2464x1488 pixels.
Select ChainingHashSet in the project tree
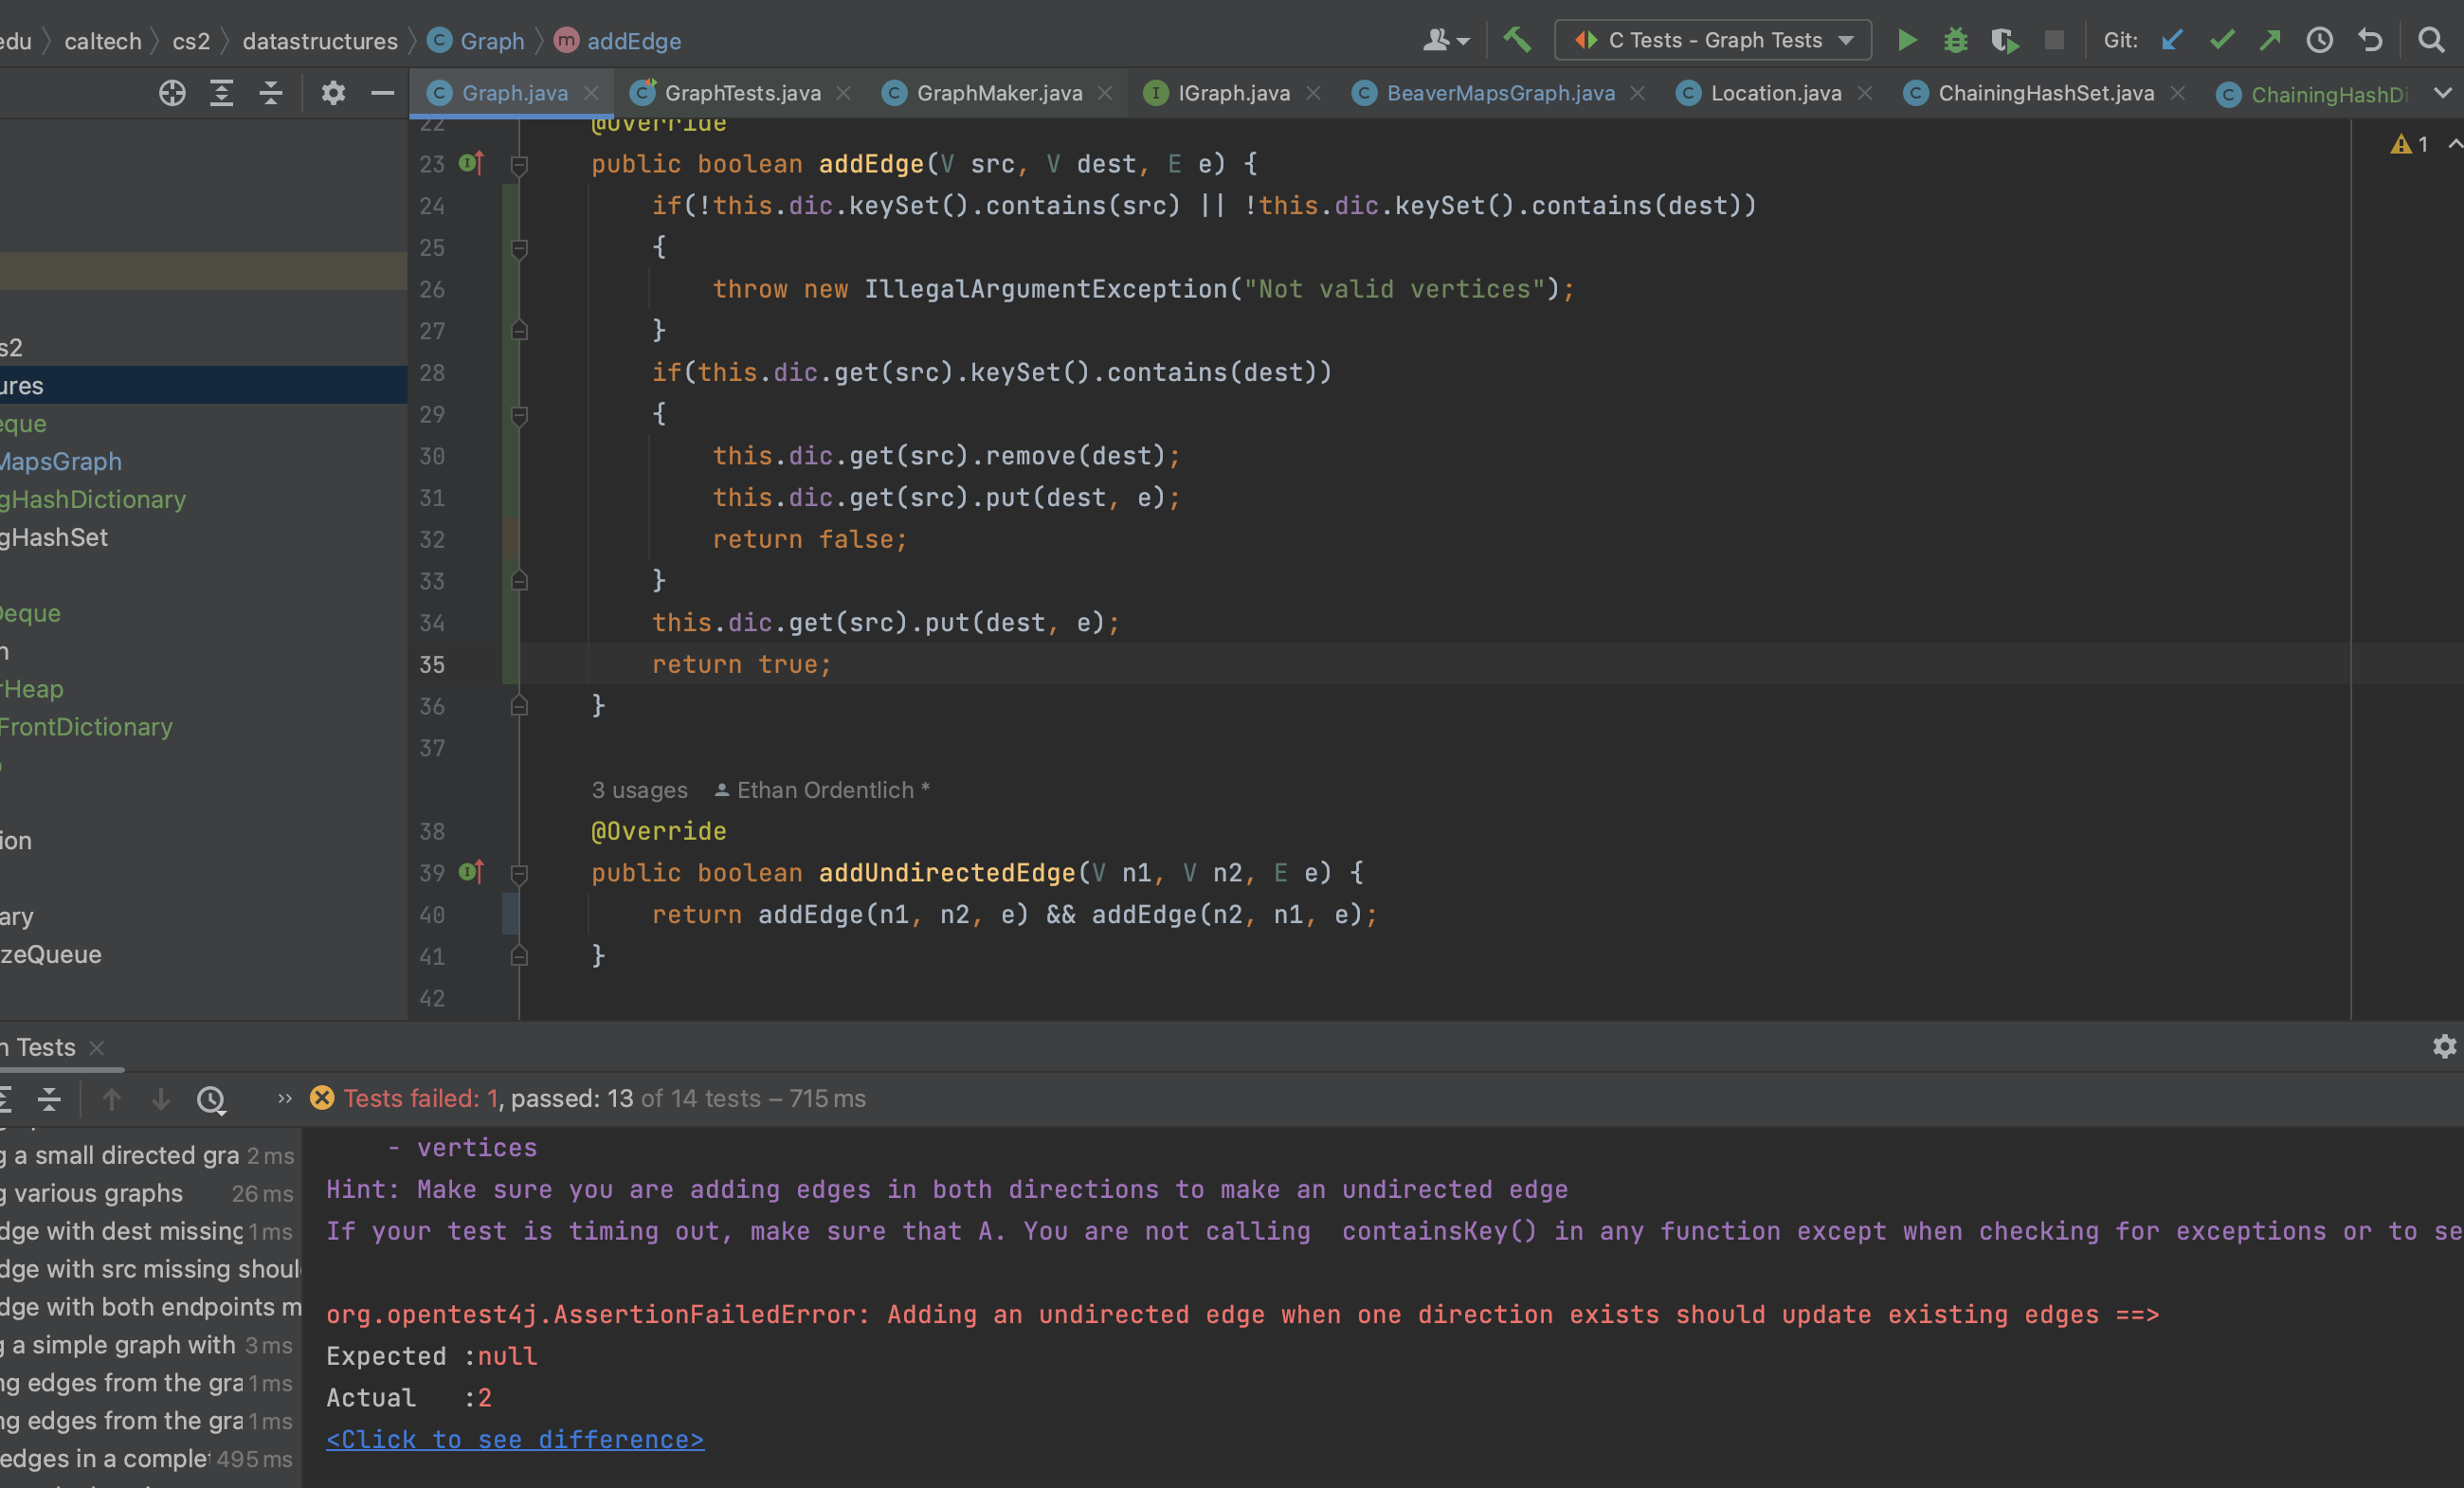click(x=55, y=537)
